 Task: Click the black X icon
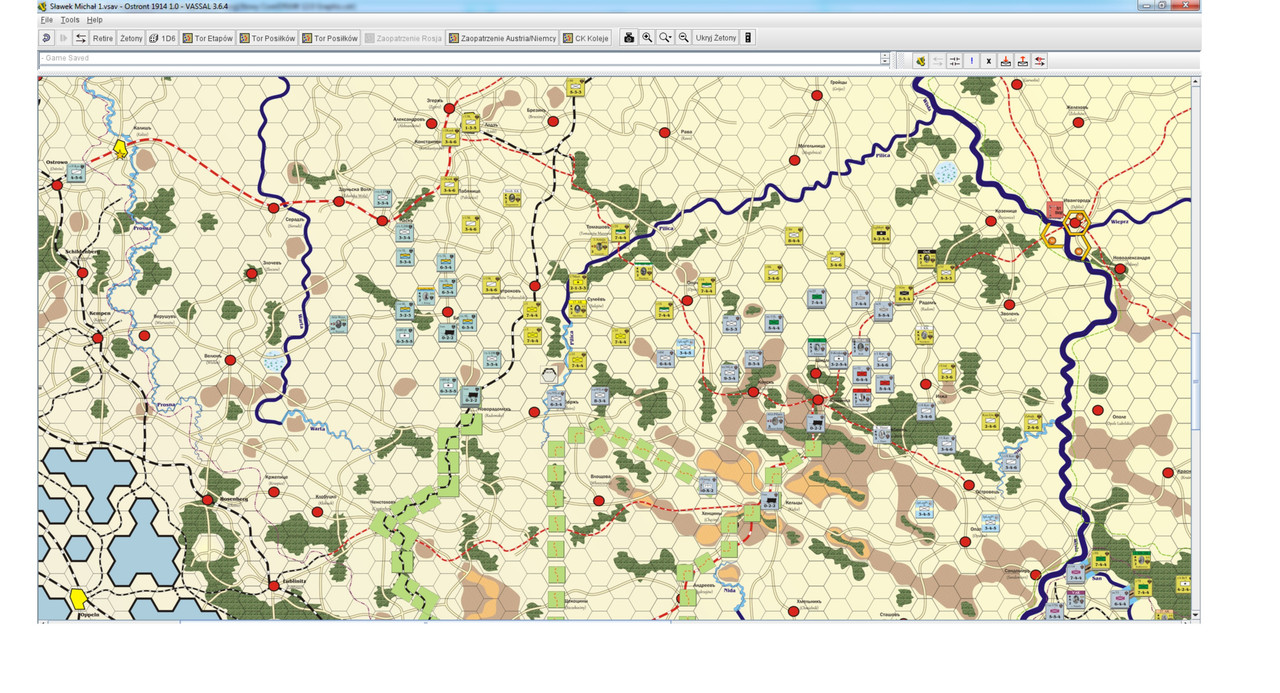click(x=989, y=61)
